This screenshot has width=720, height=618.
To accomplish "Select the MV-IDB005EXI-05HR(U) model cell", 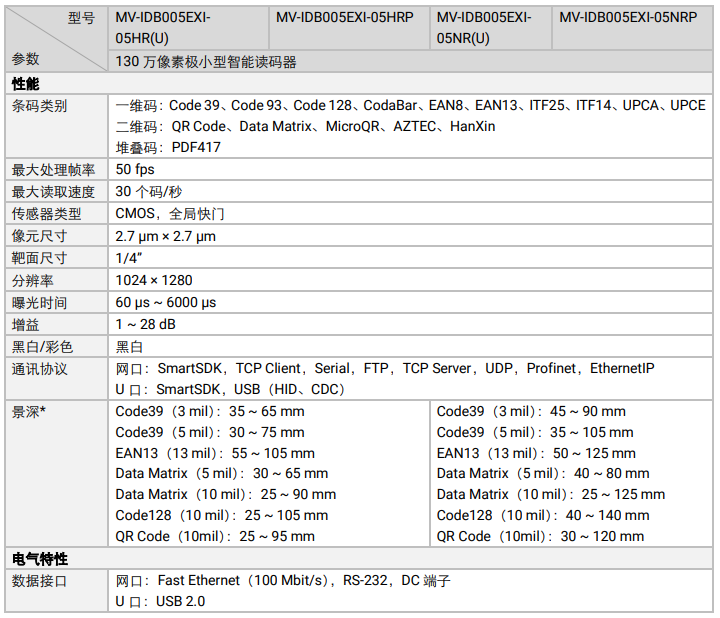I will point(165,28).
